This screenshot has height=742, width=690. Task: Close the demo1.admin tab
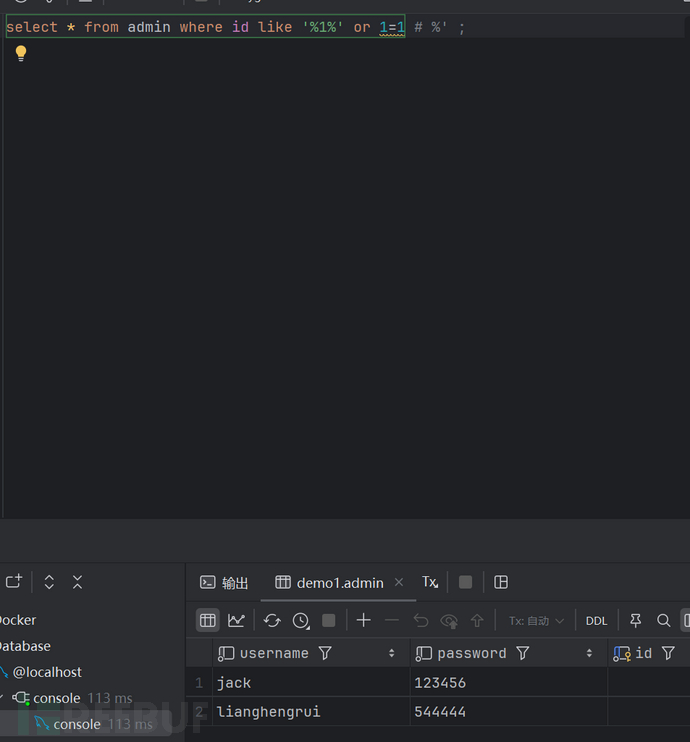pos(399,582)
